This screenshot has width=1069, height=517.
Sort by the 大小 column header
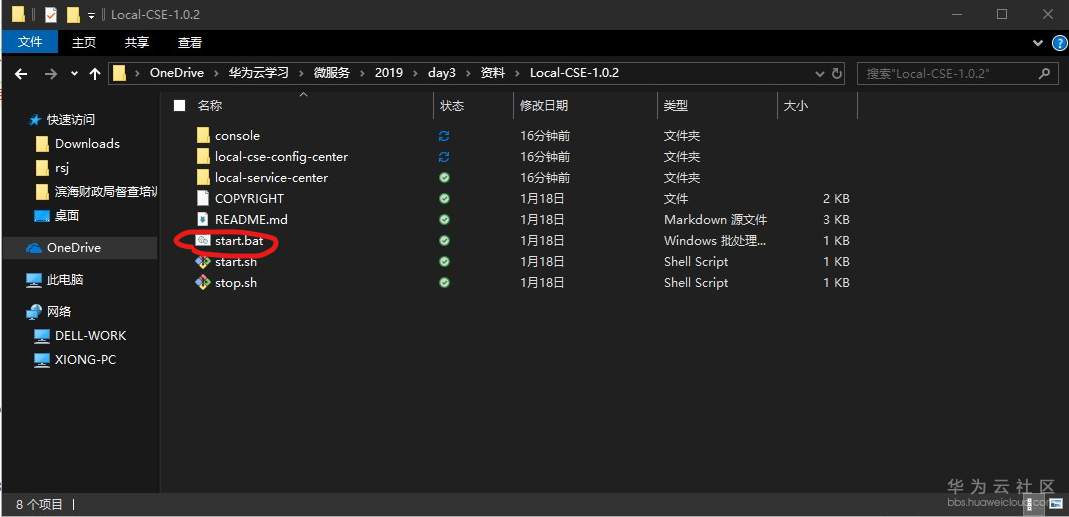pos(796,106)
